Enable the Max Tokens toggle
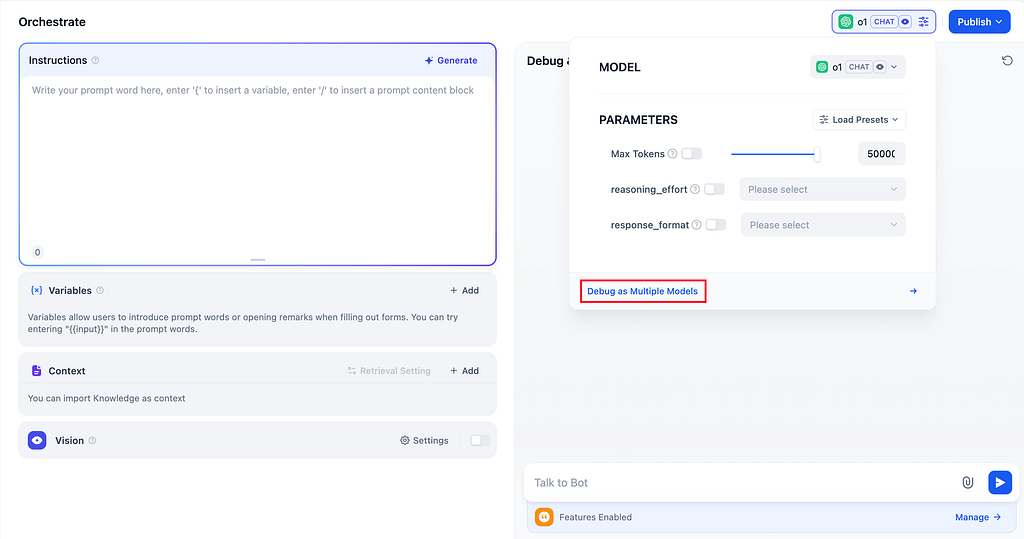1024x539 pixels. (692, 154)
